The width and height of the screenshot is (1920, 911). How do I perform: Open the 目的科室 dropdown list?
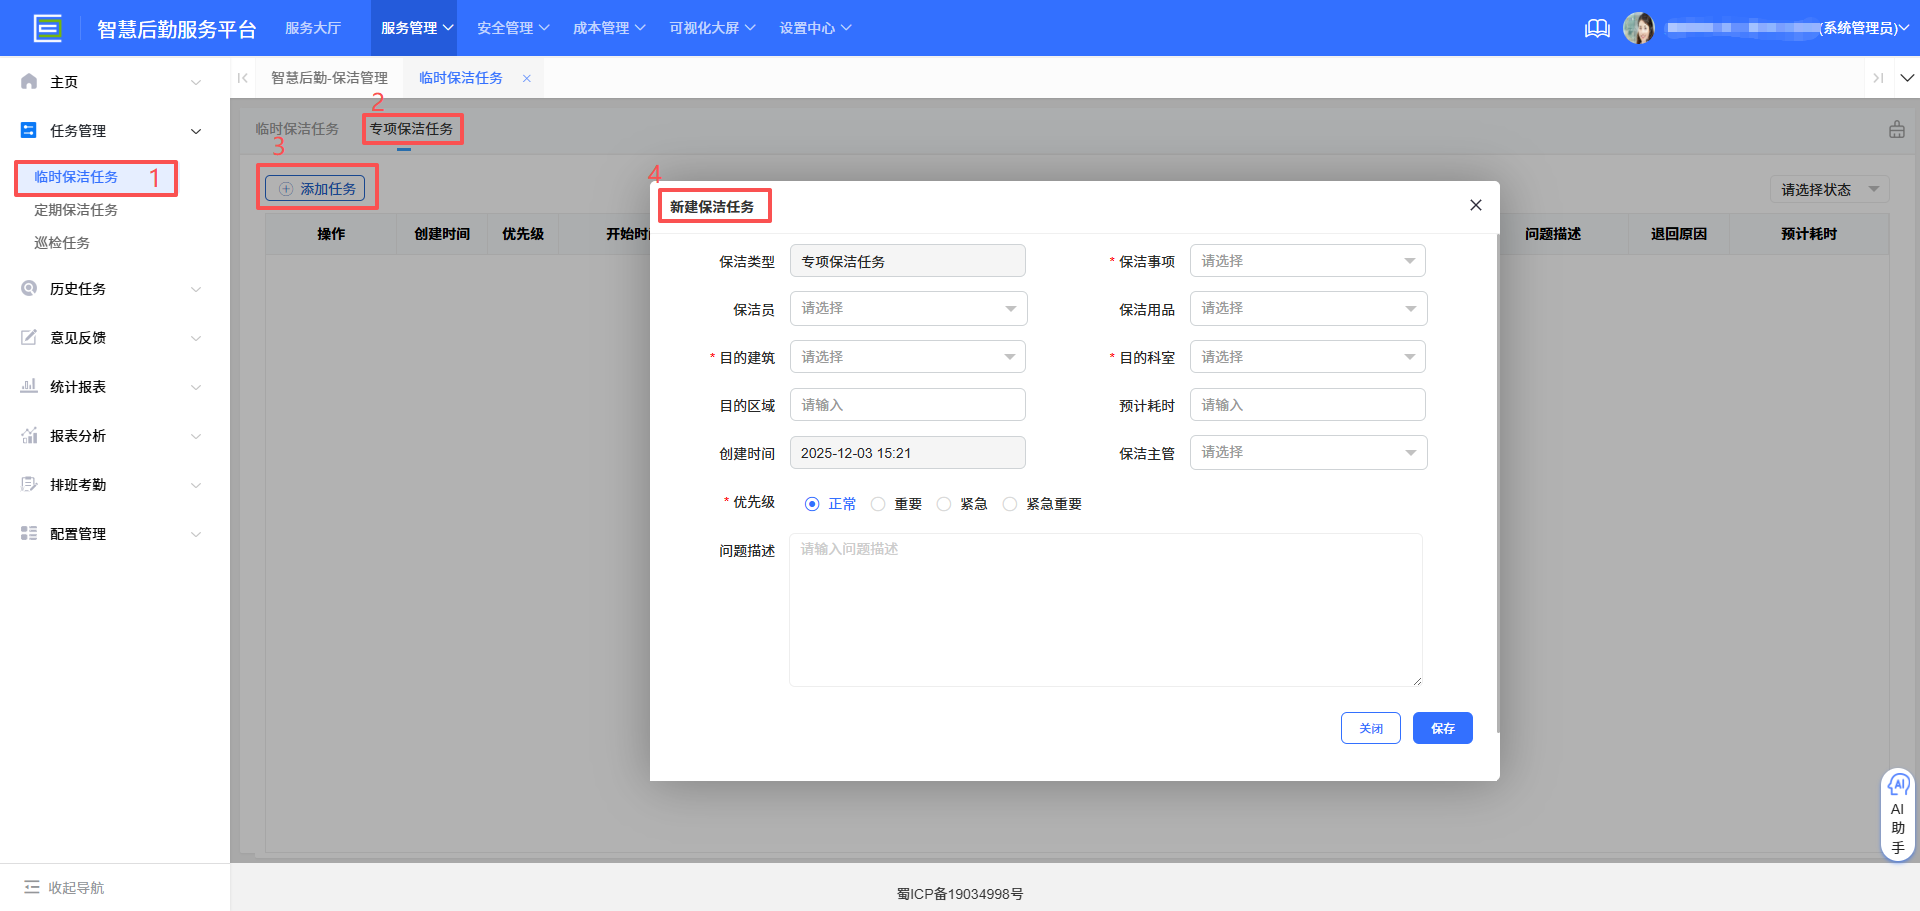(x=1307, y=357)
